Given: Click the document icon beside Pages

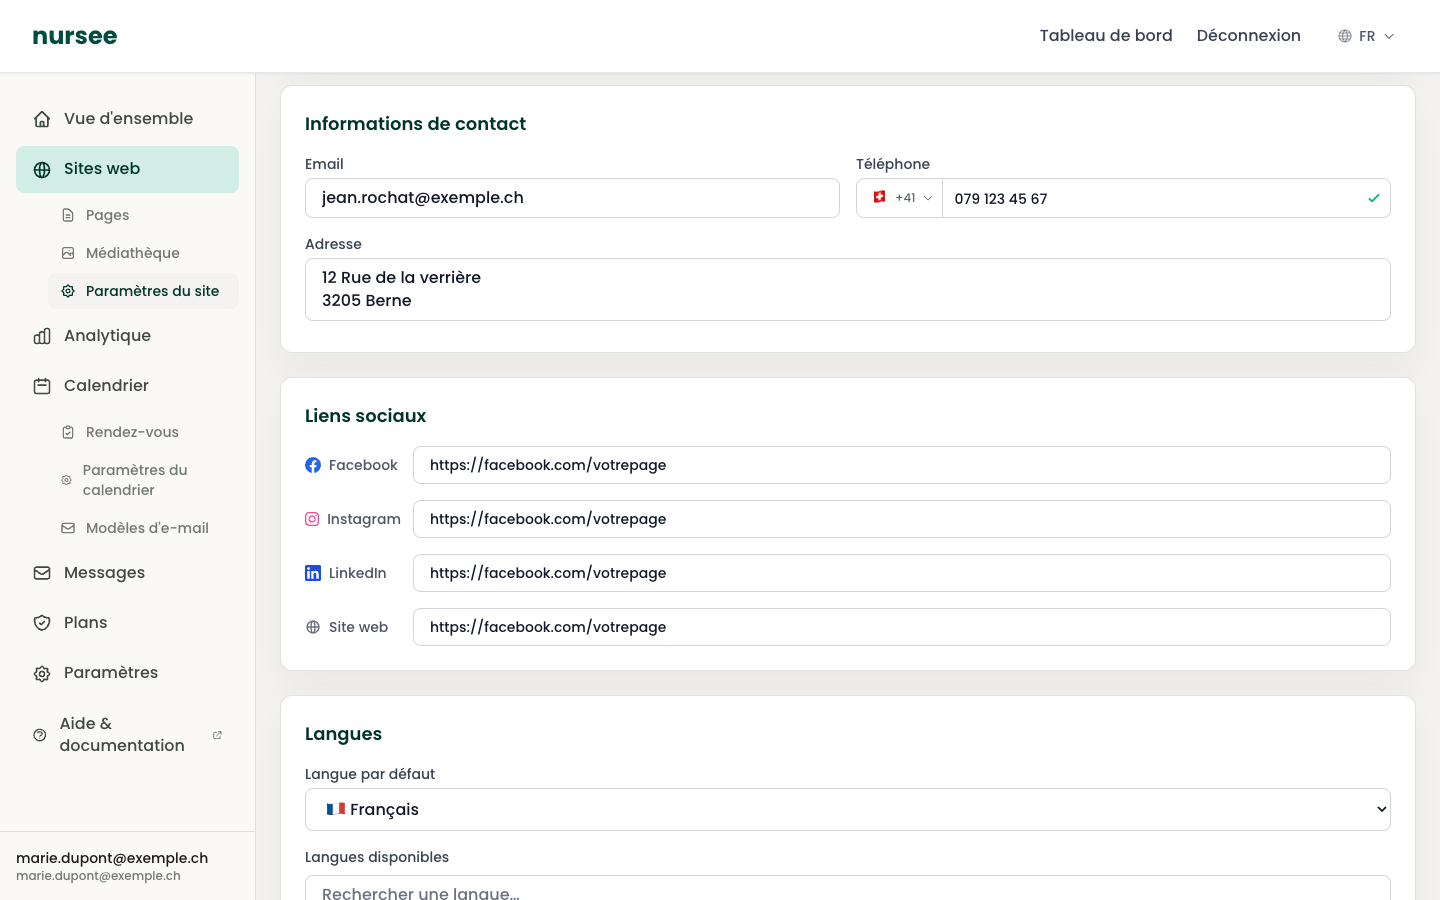Looking at the screenshot, I should 68,215.
